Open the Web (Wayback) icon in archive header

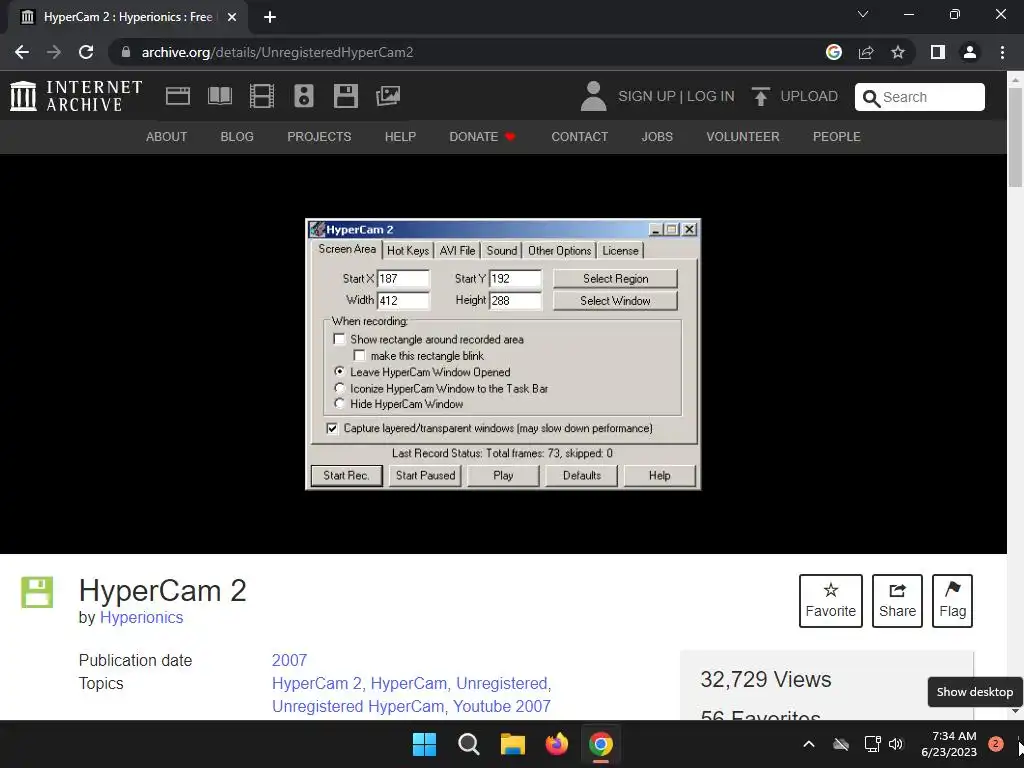point(178,96)
